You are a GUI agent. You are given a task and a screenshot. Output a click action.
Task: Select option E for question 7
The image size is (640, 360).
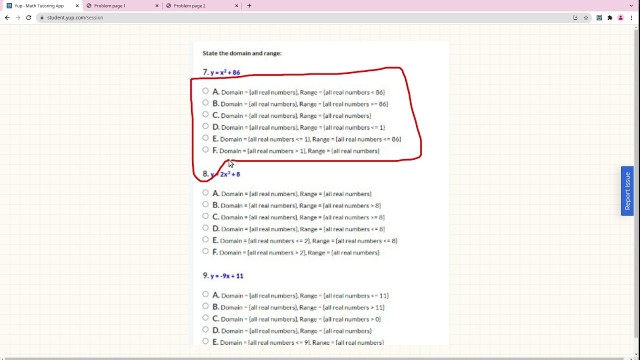[205, 138]
